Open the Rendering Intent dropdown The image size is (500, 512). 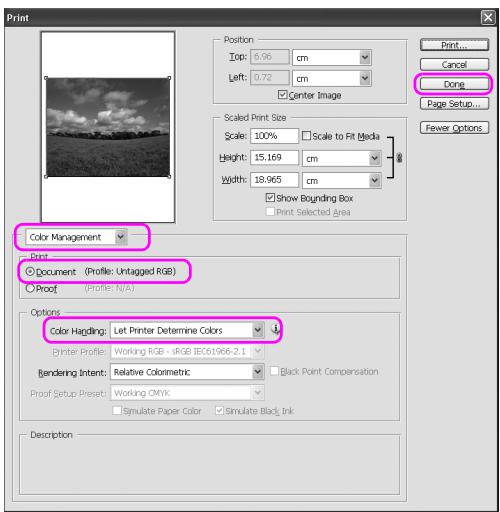click(187, 372)
